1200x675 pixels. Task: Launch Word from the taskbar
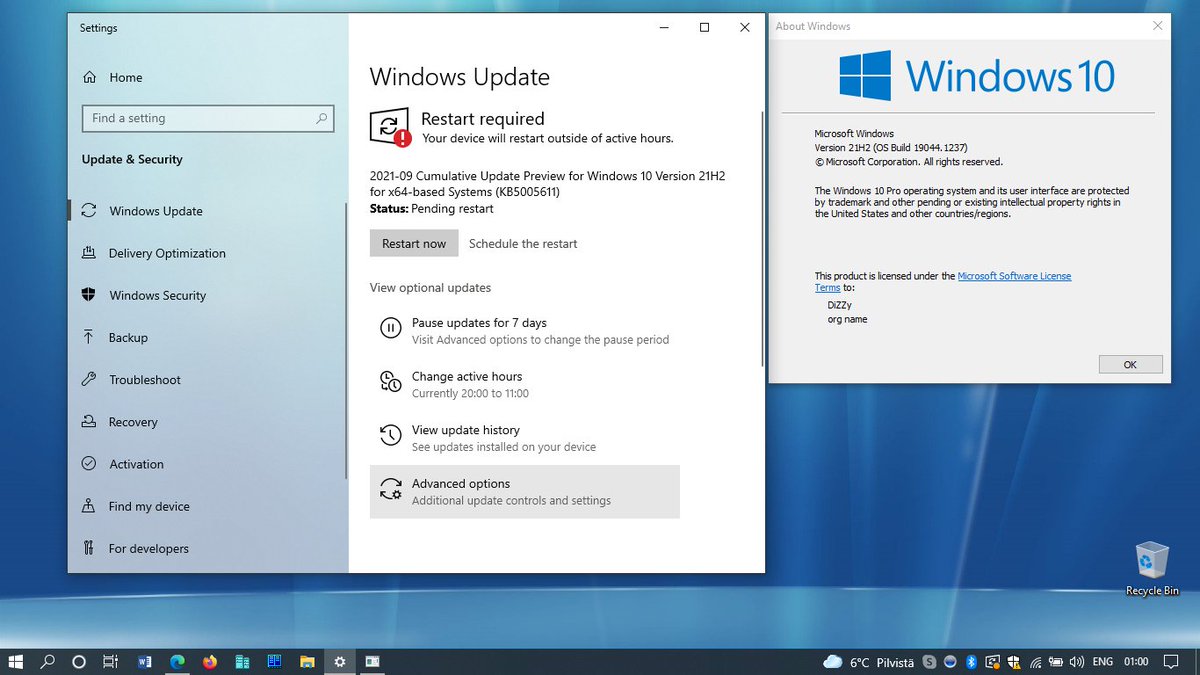[x=144, y=662]
